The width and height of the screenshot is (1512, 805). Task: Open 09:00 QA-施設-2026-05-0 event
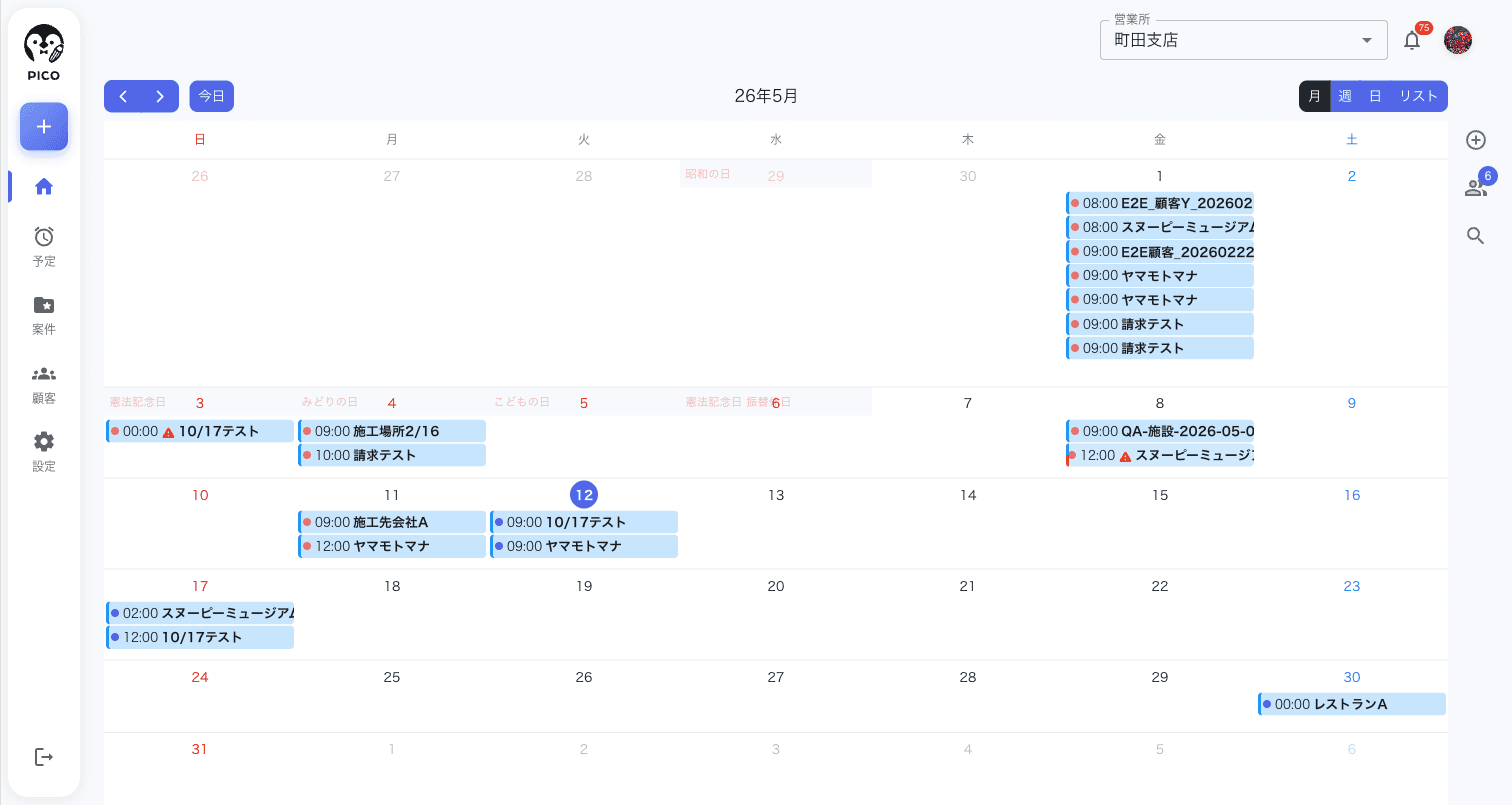click(x=1160, y=431)
